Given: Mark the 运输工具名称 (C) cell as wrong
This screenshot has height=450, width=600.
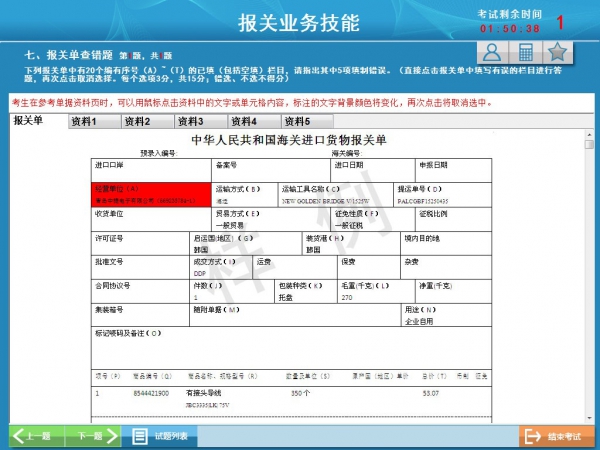Looking at the screenshot, I should click(x=337, y=194).
